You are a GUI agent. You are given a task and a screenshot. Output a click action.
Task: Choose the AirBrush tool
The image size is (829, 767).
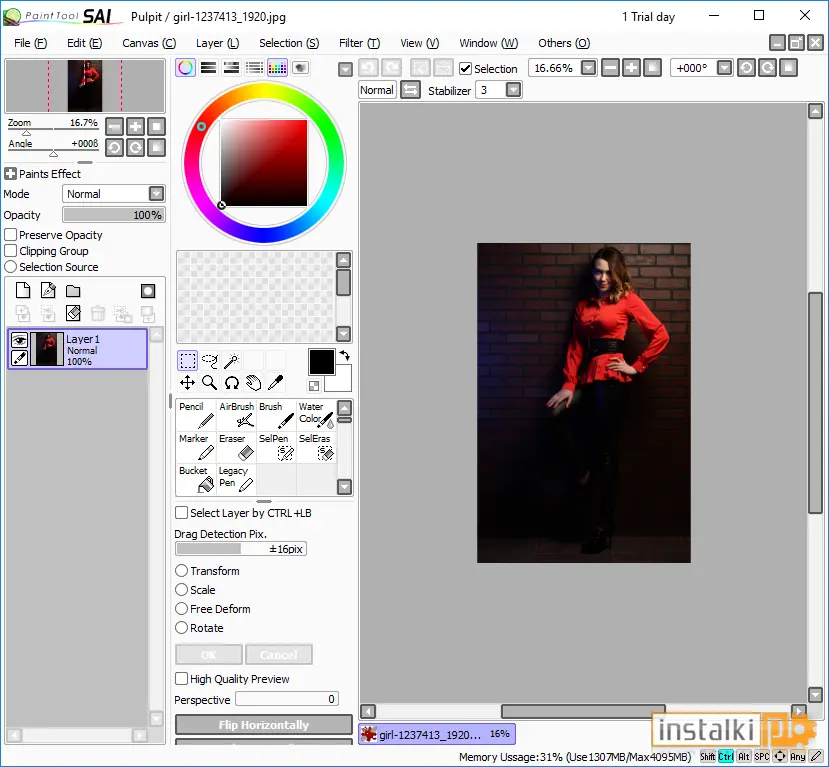tap(236, 415)
